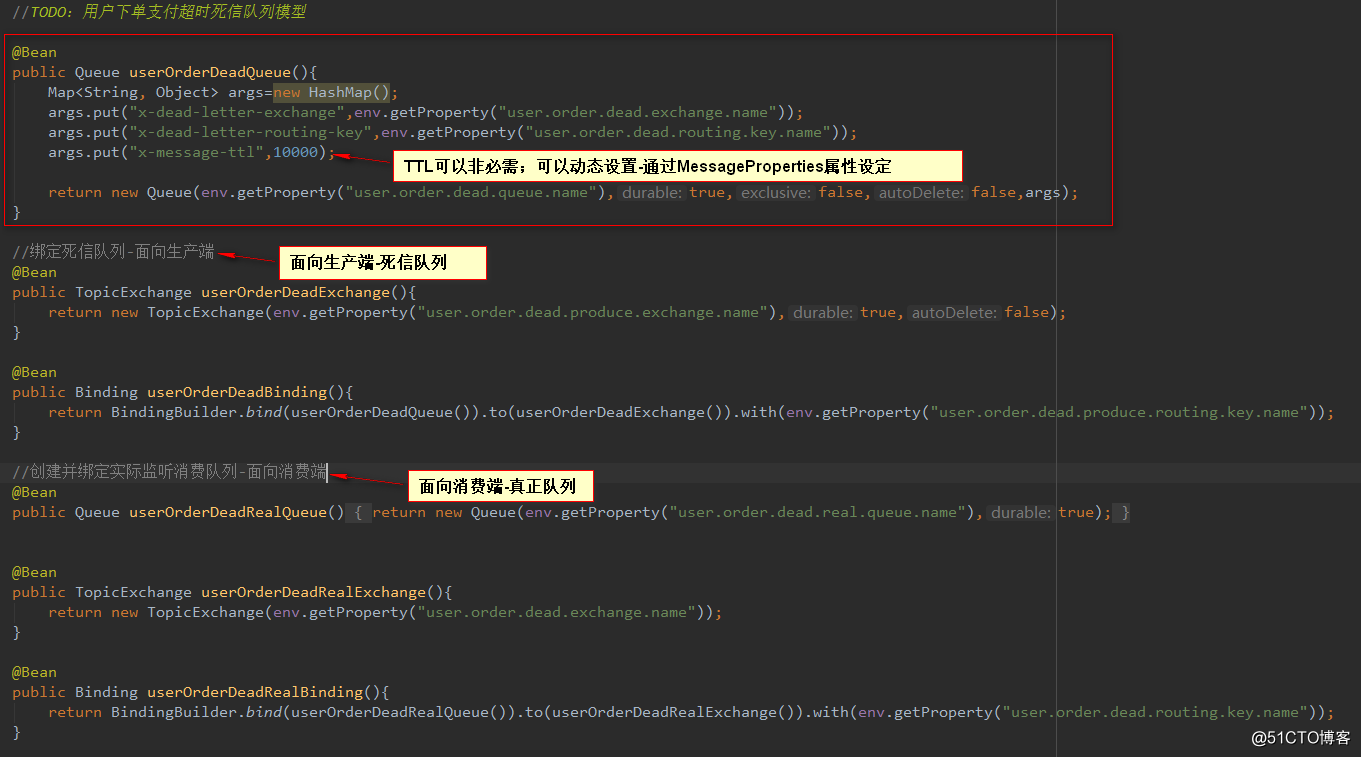
Task: Click "user.order.dead.produce.exchange.name" string
Action: click(x=593, y=312)
